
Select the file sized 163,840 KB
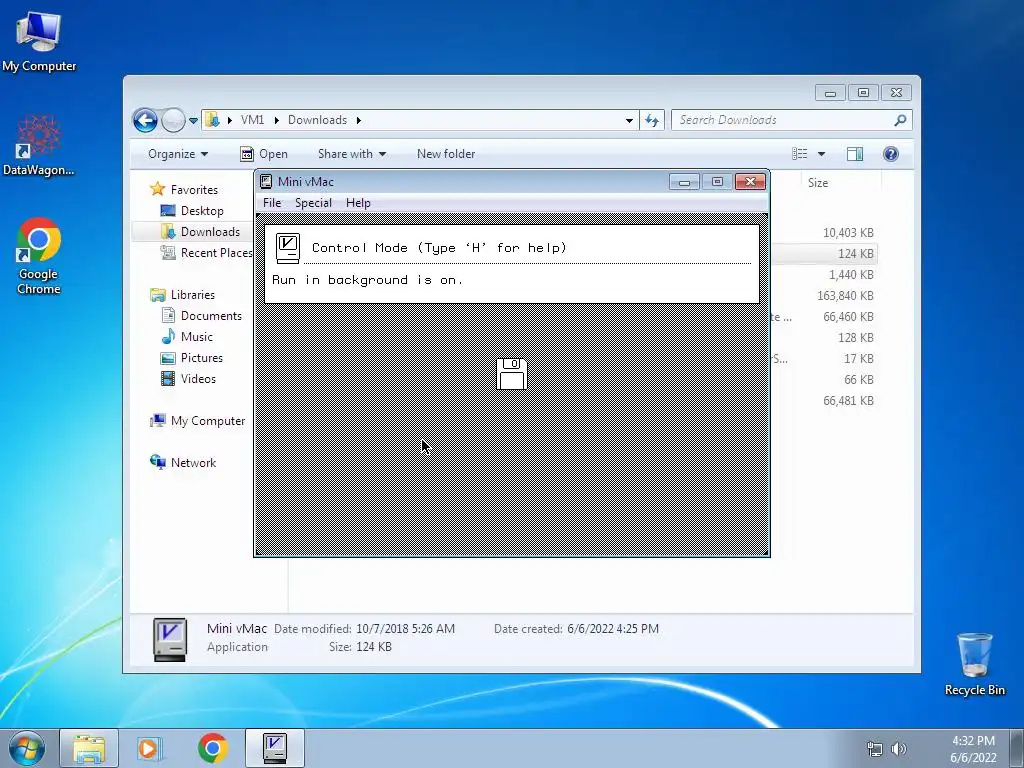coord(845,296)
